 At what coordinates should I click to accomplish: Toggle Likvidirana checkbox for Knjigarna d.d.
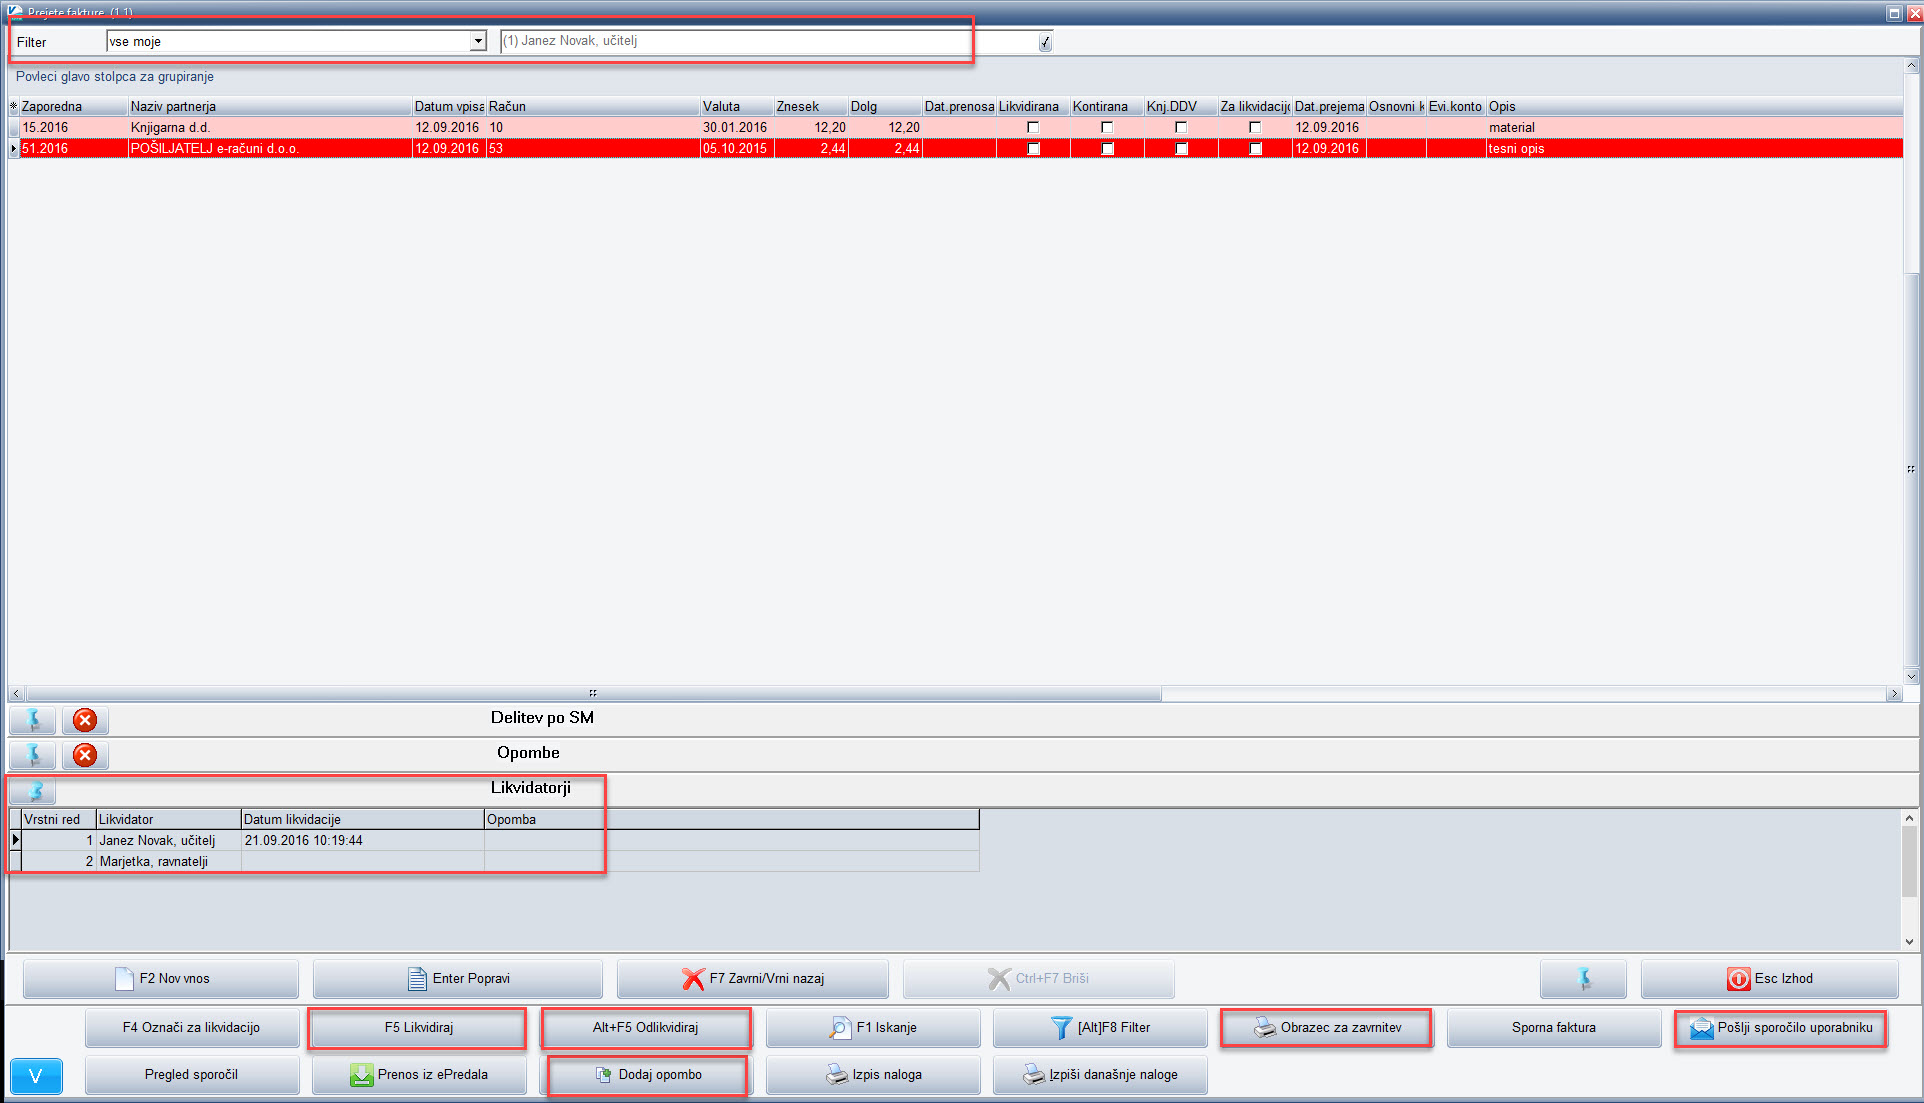pos(1033,128)
